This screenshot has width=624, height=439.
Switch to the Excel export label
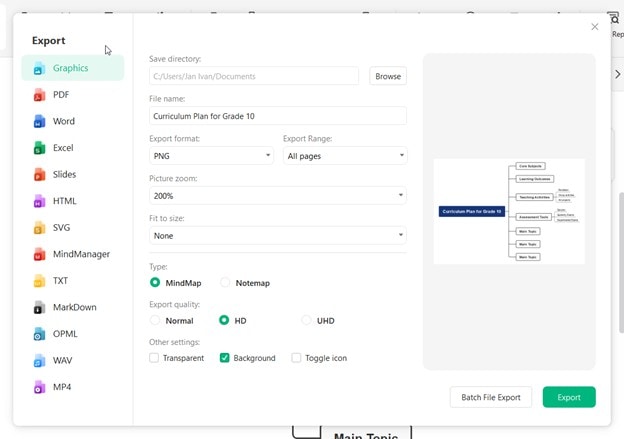click(63, 148)
